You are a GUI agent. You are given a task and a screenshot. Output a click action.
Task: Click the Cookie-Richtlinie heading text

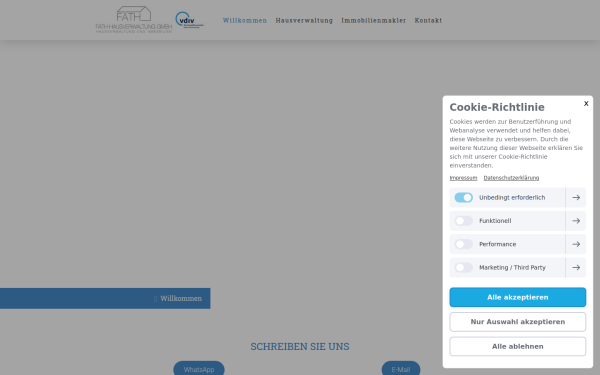pos(497,107)
